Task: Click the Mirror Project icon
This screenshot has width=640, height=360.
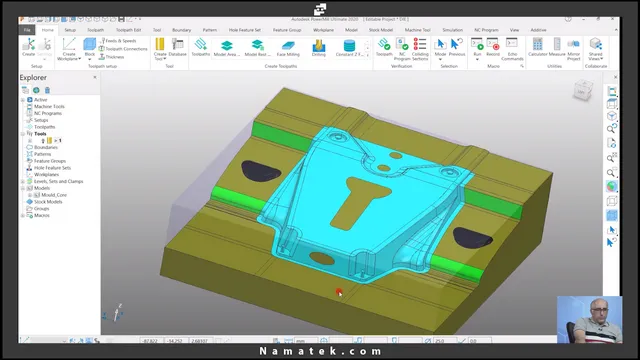Action: point(573,49)
